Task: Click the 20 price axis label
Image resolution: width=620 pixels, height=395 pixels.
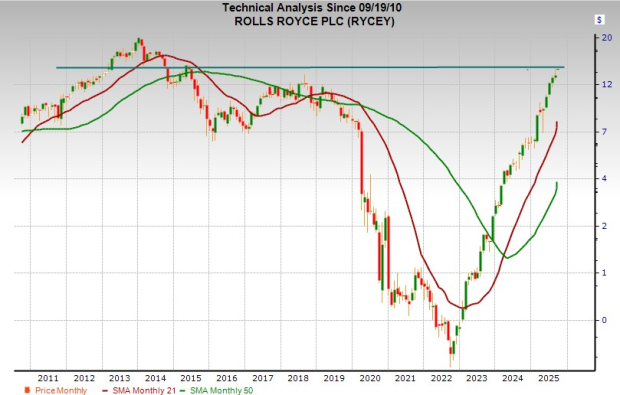Action: tap(607, 38)
